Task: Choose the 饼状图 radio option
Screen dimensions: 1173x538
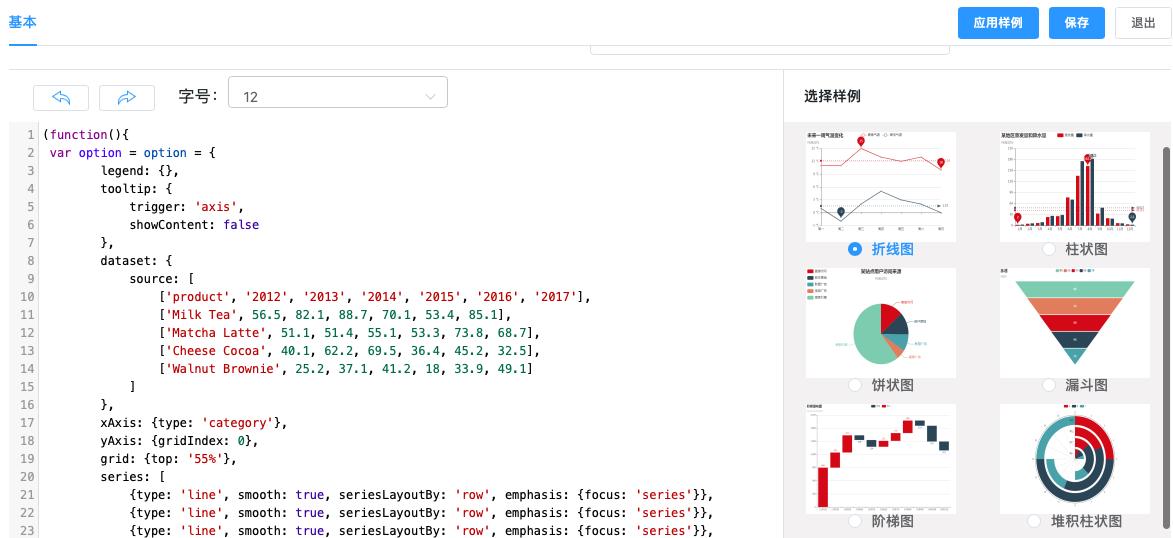Action: tap(855, 385)
